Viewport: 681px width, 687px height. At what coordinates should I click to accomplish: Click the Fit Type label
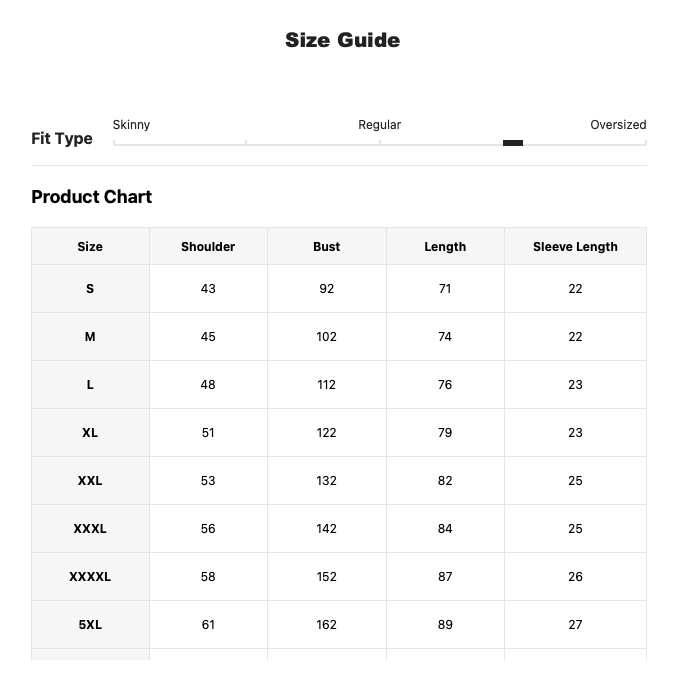click(x=62, y=138)
